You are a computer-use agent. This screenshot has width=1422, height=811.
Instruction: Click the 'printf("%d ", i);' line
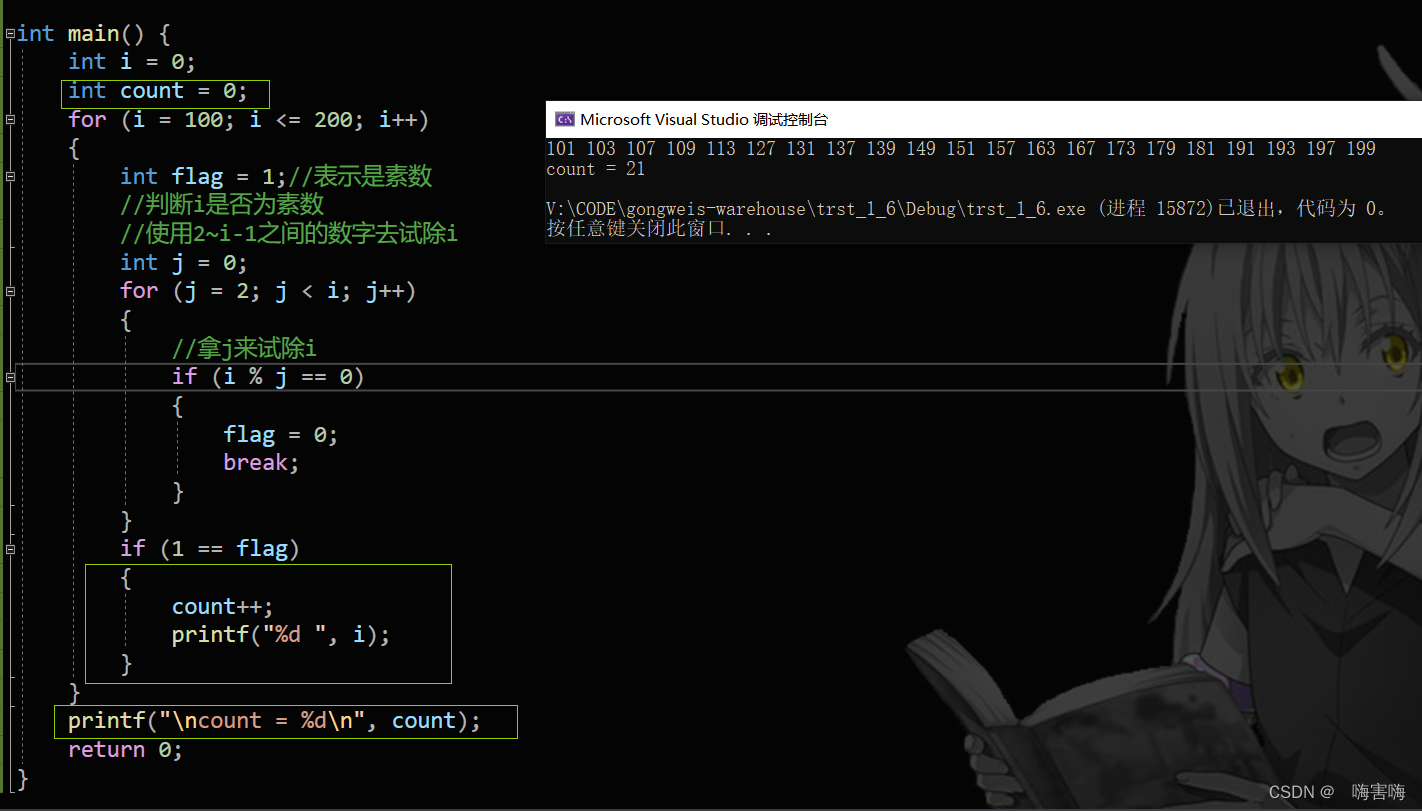[x=281, y=635]
